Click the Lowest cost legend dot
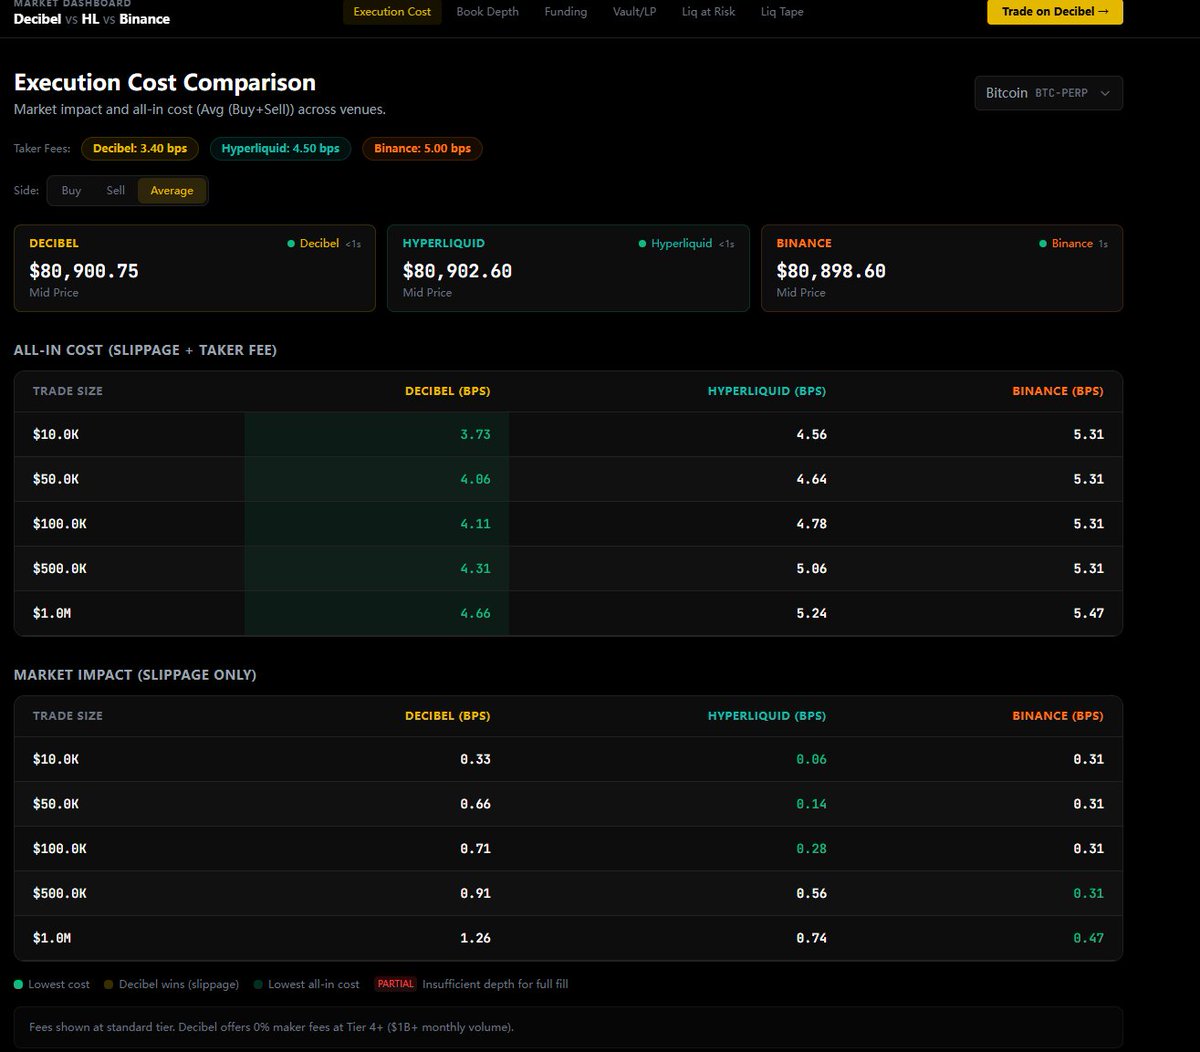Screen dimensions: 1200x1052 18,985
